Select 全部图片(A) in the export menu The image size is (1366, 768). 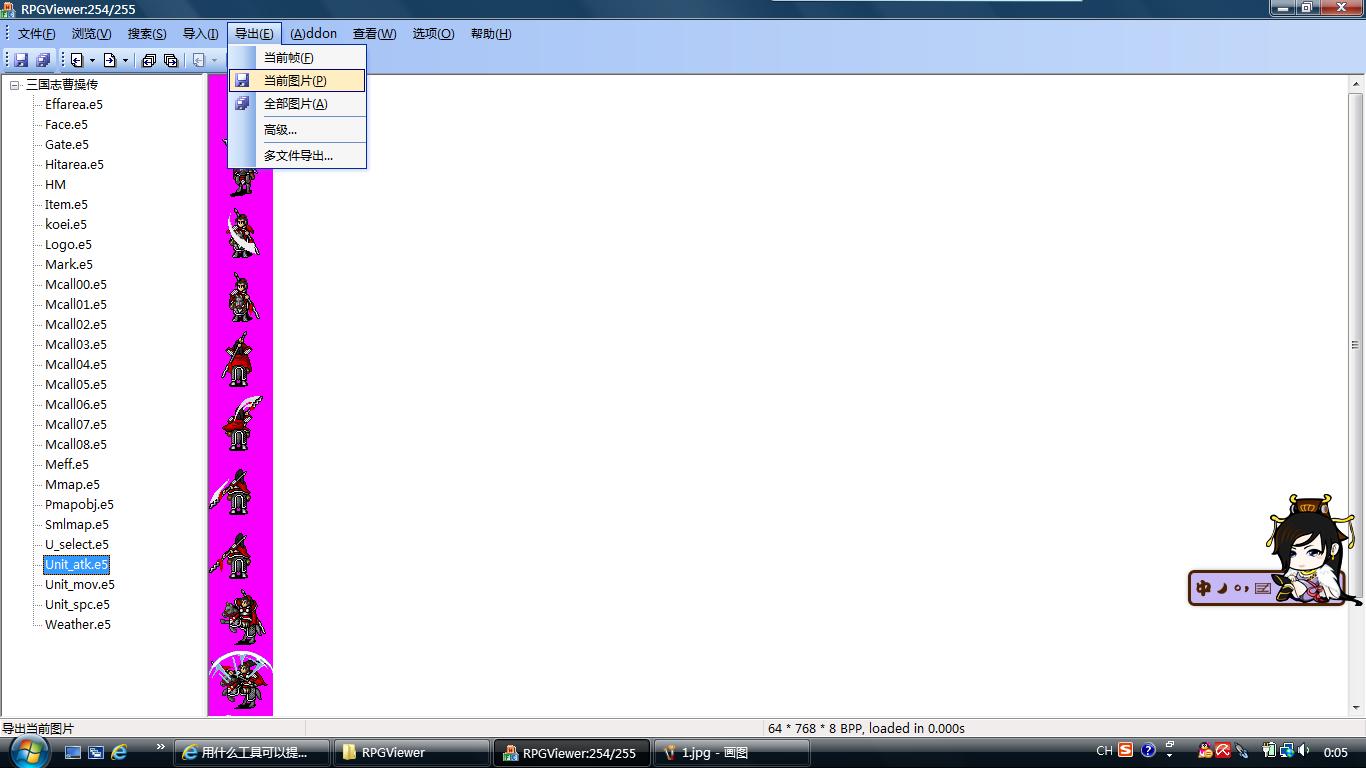click(295, 104)
